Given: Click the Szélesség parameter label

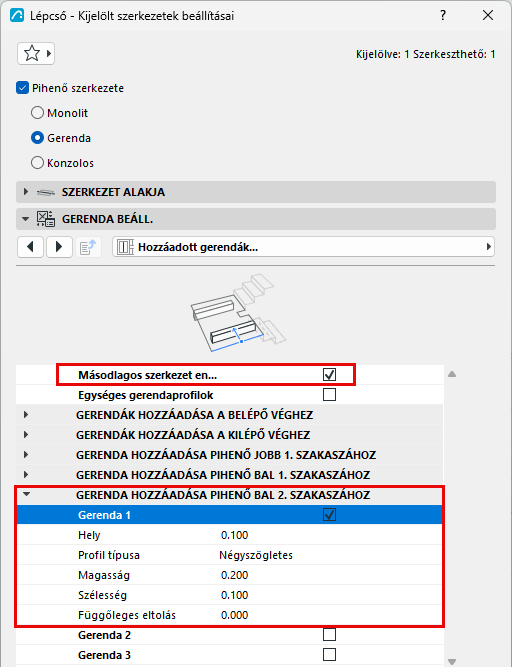Looking at the screenshot, I should tap(102, 595).
